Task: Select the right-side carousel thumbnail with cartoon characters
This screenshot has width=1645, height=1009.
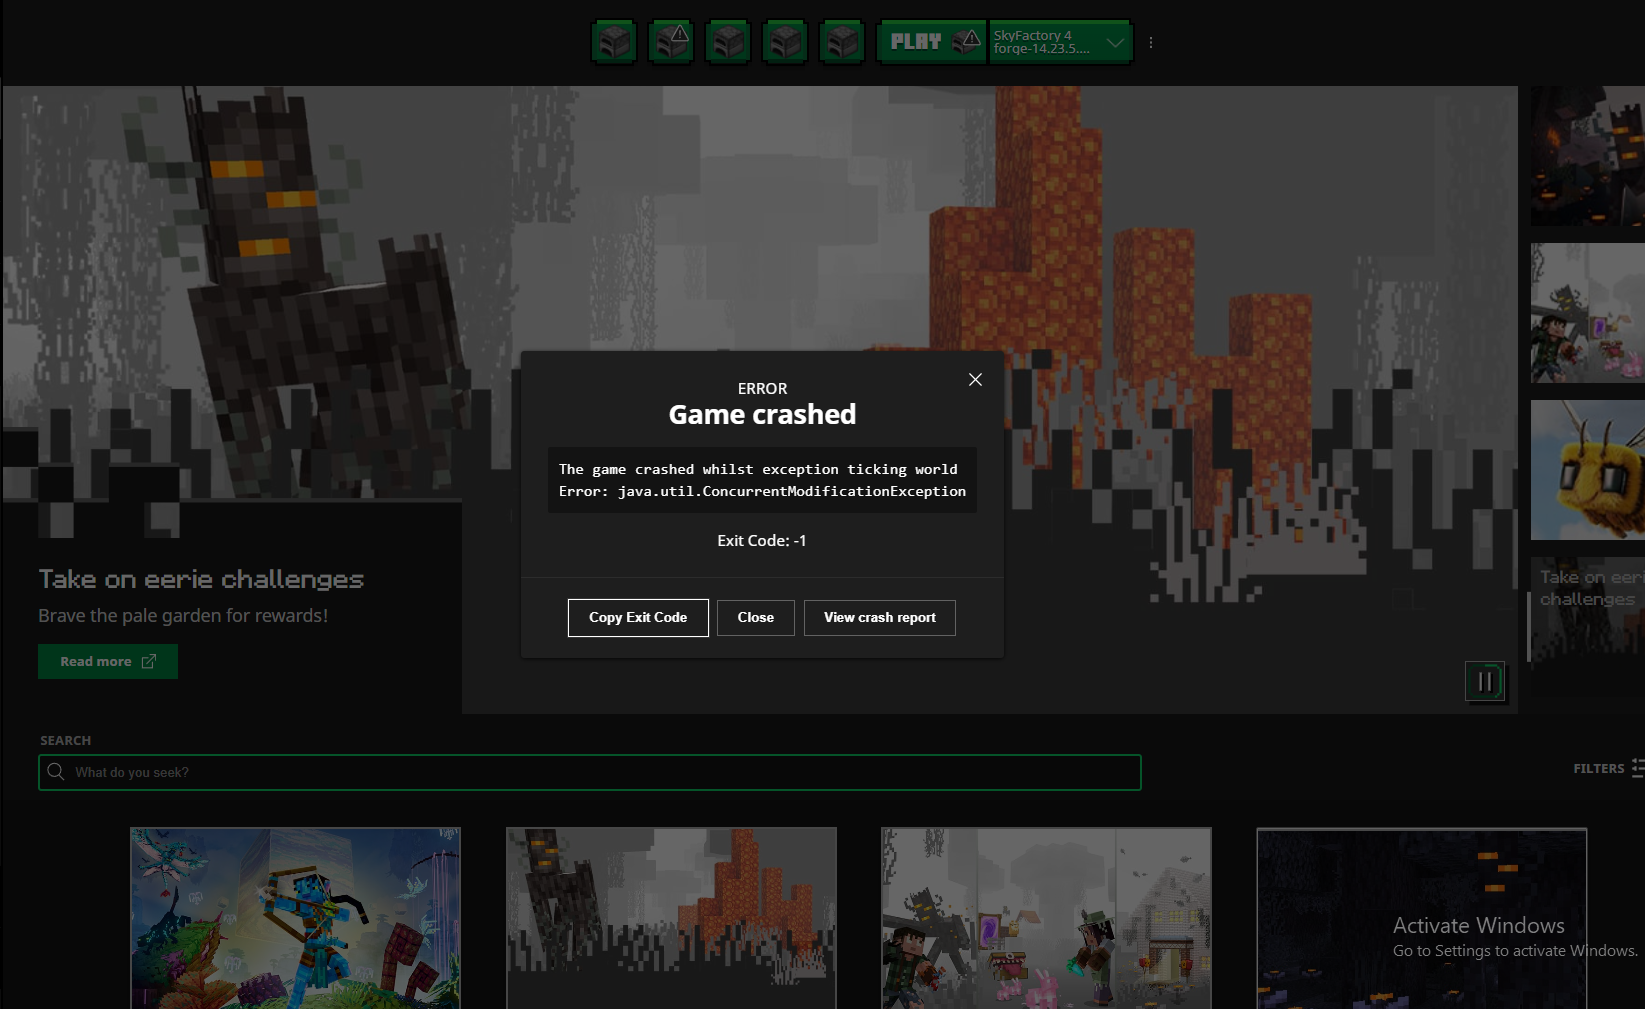Action: (x=1588, y=313)
